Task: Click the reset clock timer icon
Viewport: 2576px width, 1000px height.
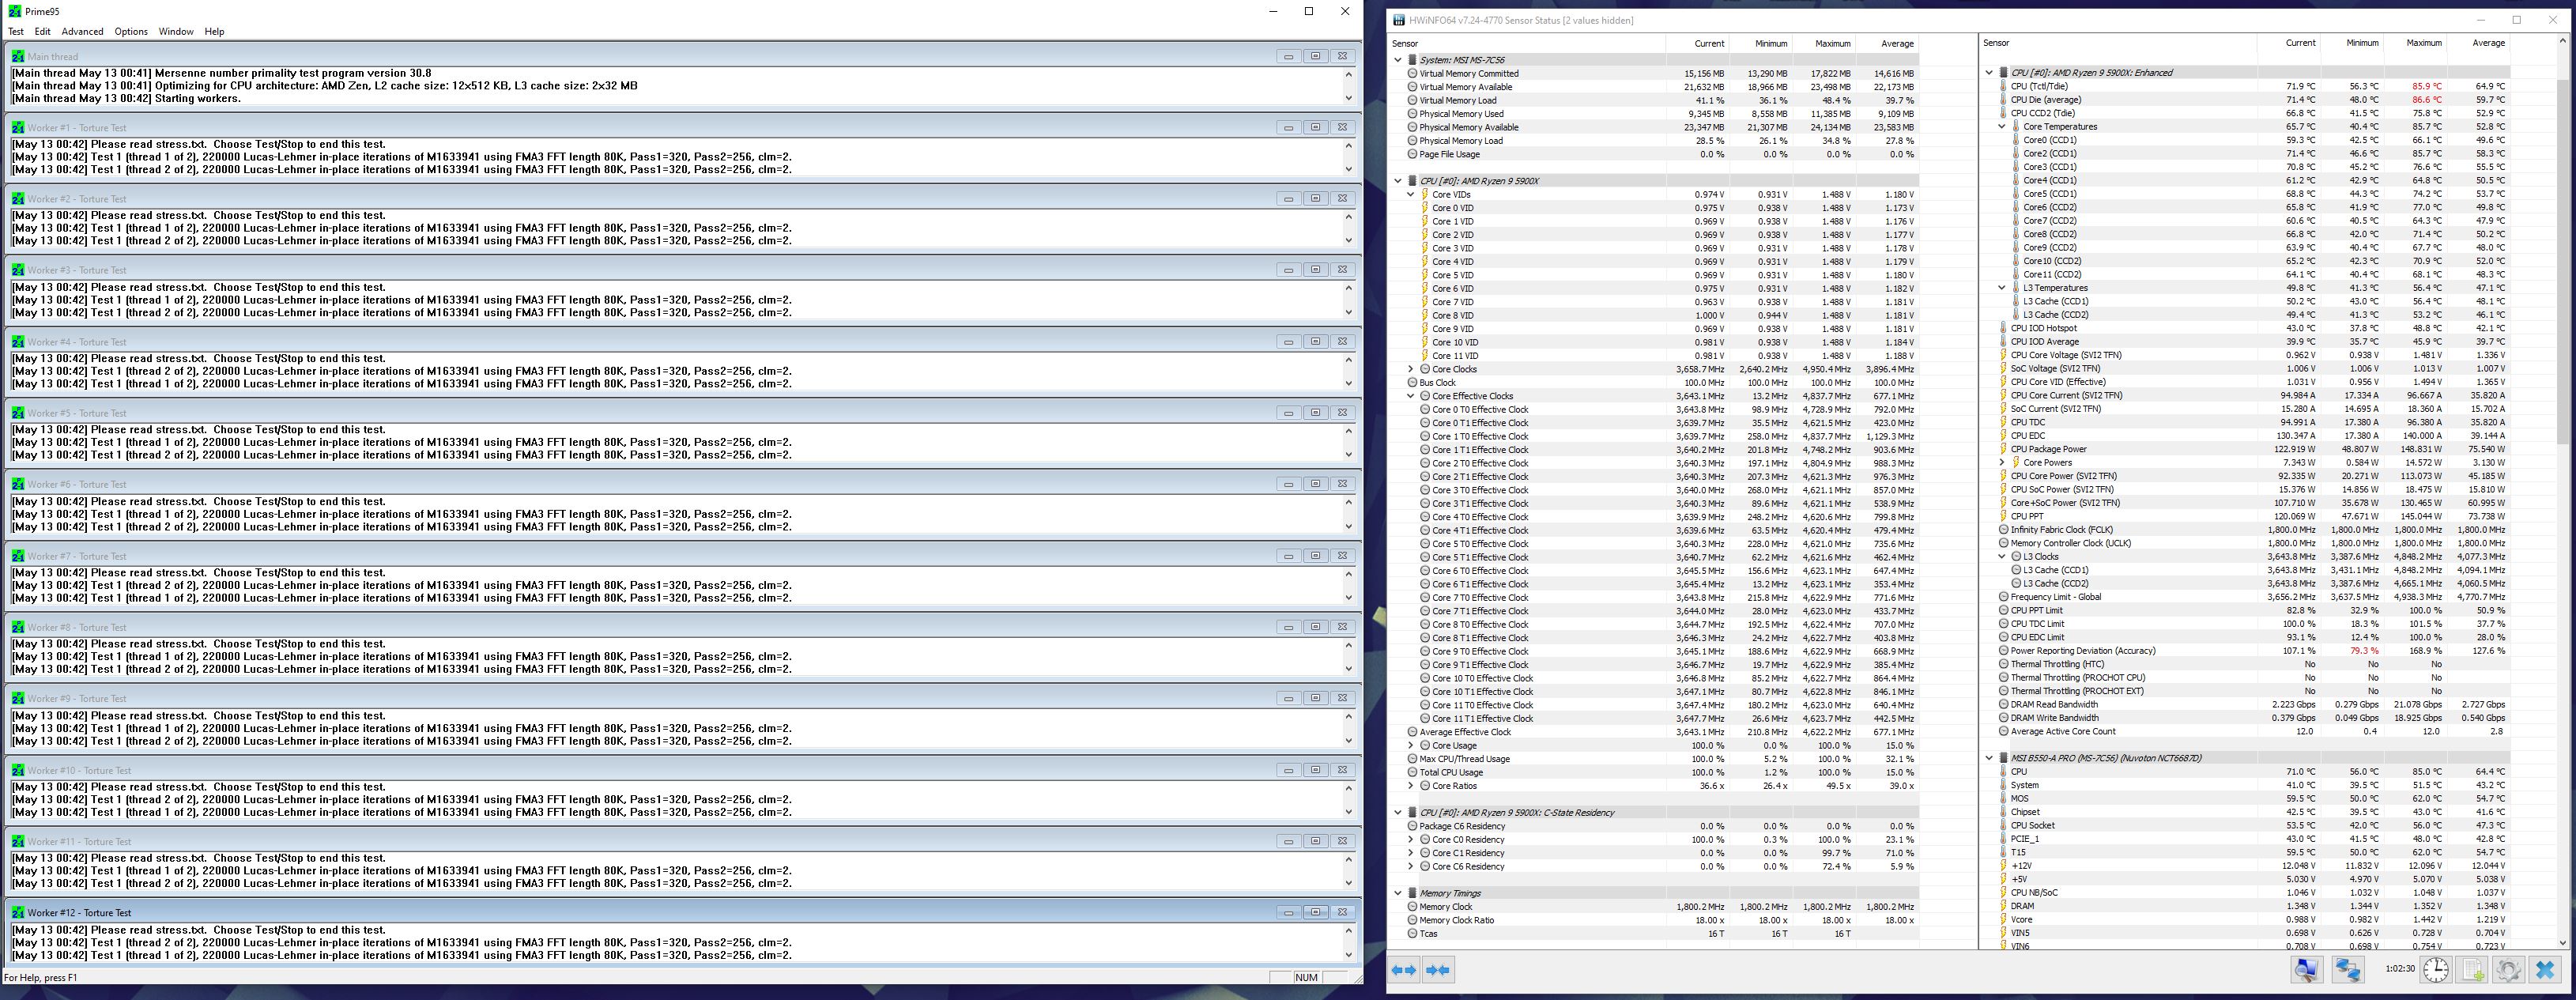Action: [2436, 969]
